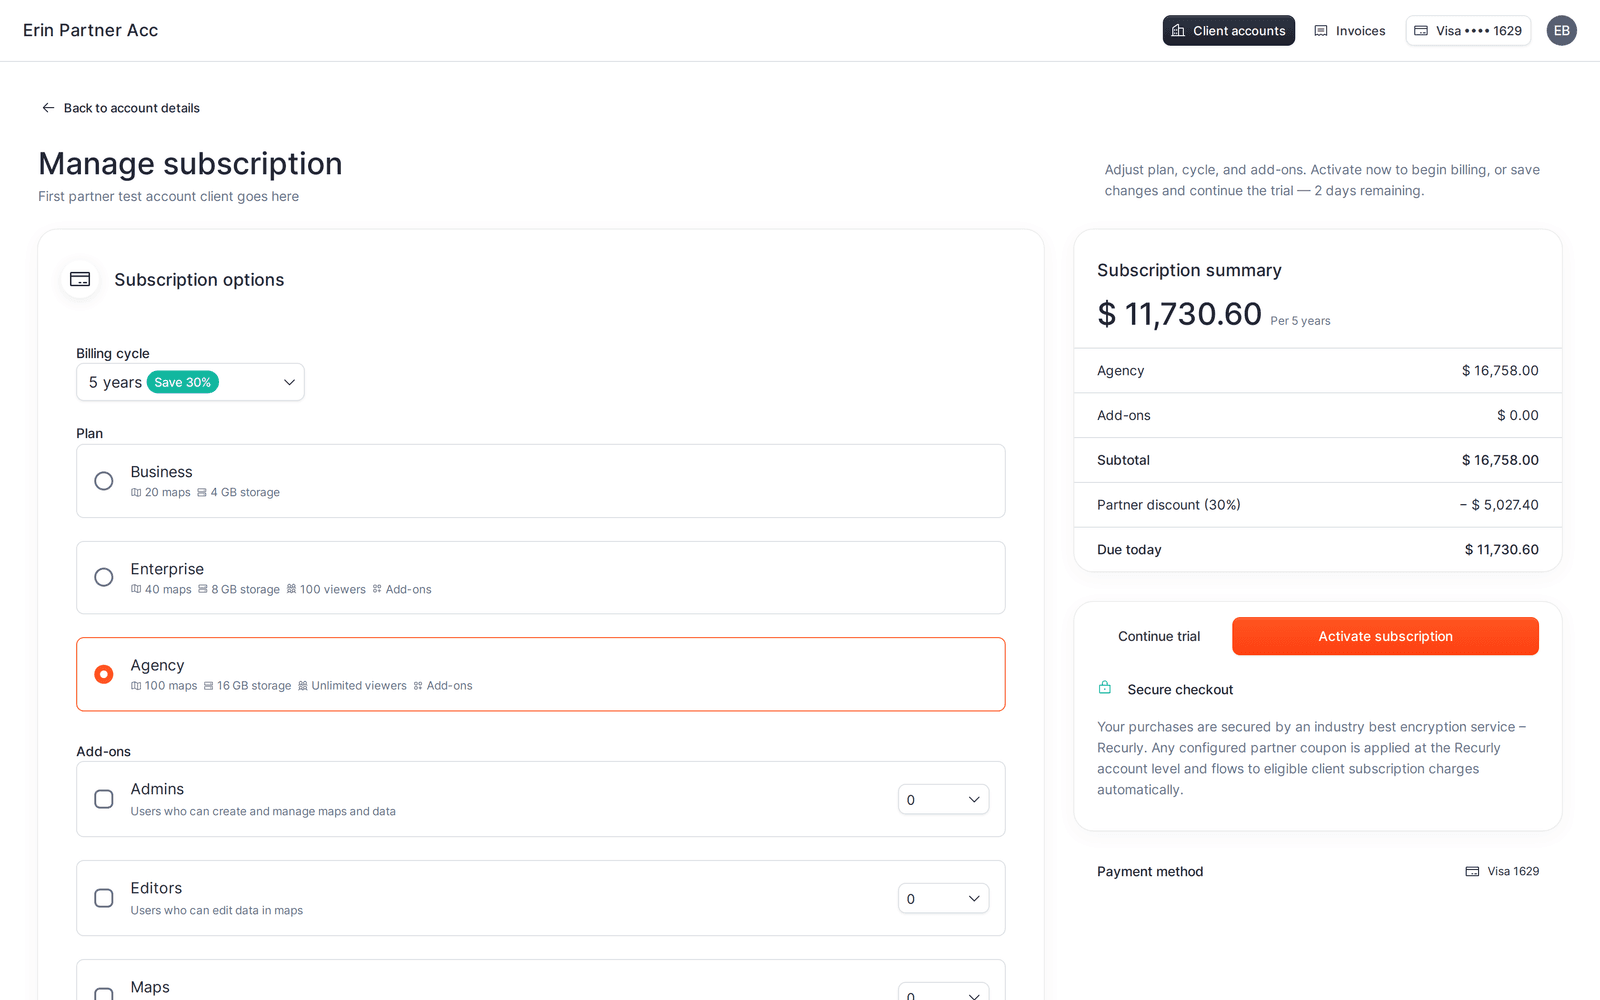Click the Unlimited viewers feature text
This screenshot has width=1600, height=1000.
[359, 686]
